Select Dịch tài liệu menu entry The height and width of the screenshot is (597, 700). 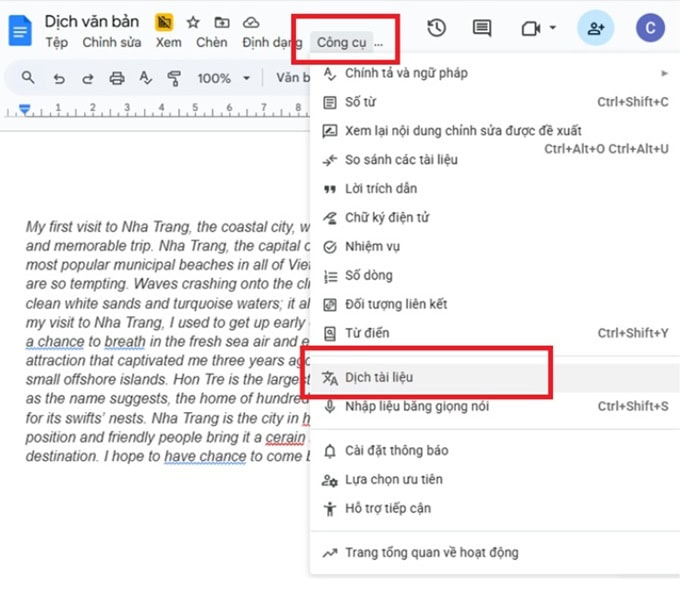(x=379, y=377)
